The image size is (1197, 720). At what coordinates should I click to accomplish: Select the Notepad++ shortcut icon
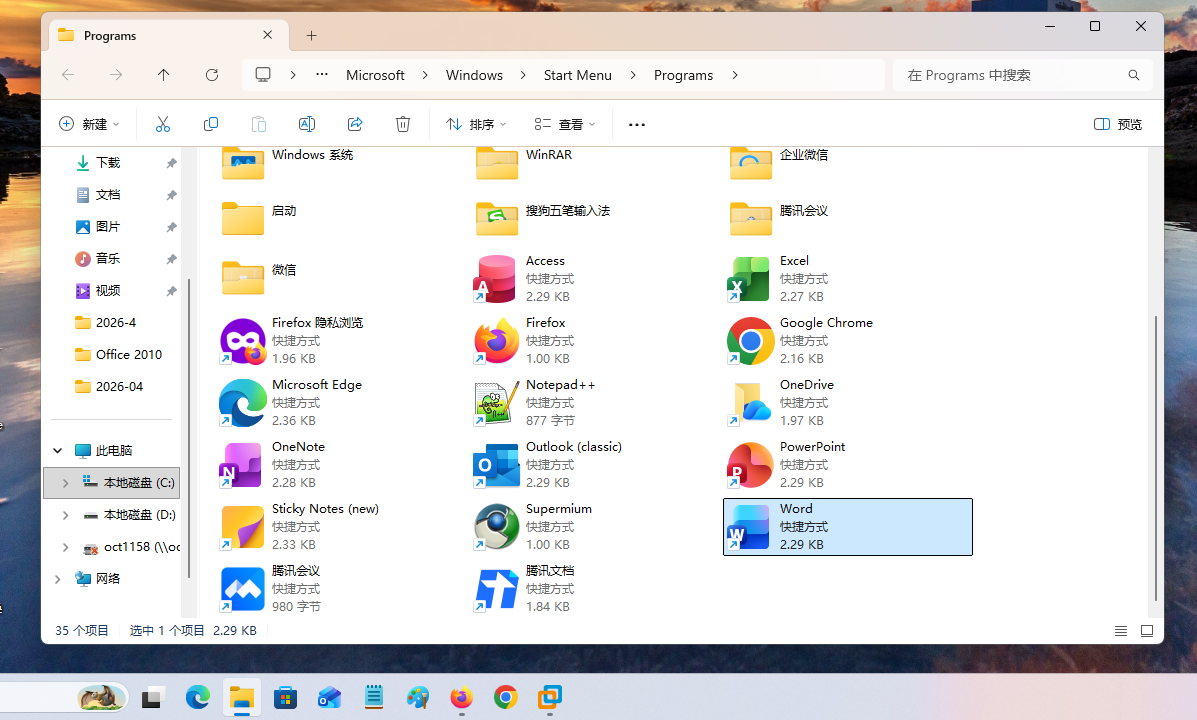496,403
